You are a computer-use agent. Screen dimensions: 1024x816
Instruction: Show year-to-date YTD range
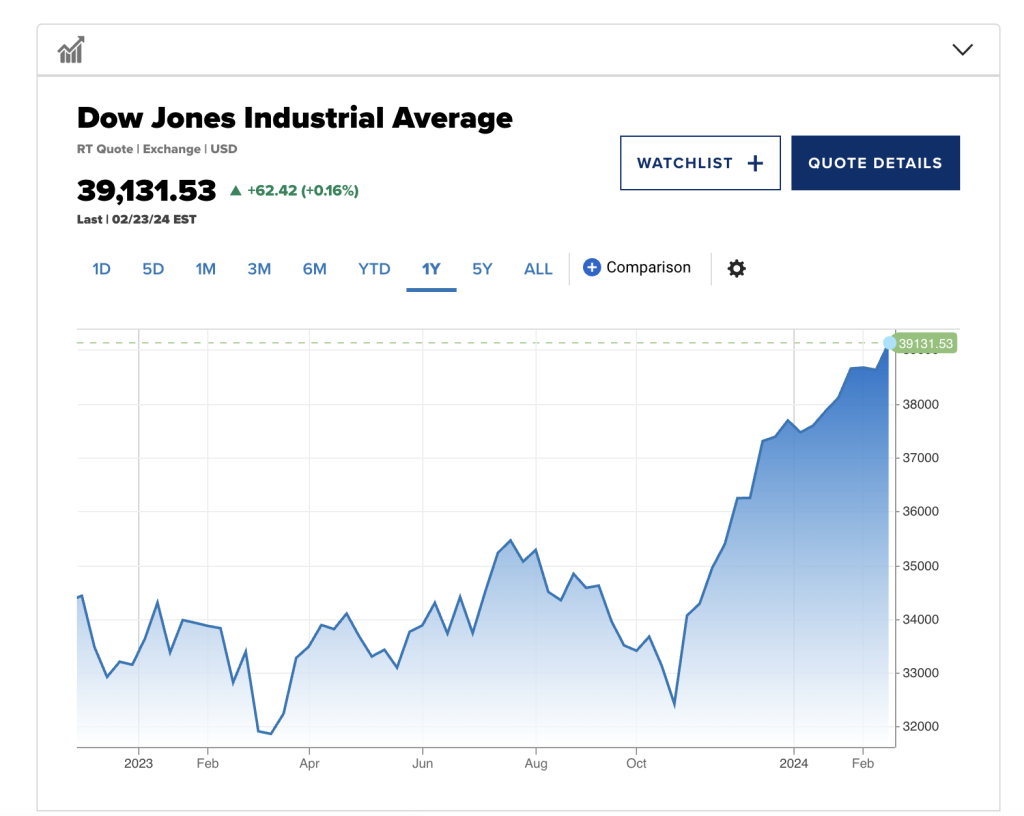(374, 269)
